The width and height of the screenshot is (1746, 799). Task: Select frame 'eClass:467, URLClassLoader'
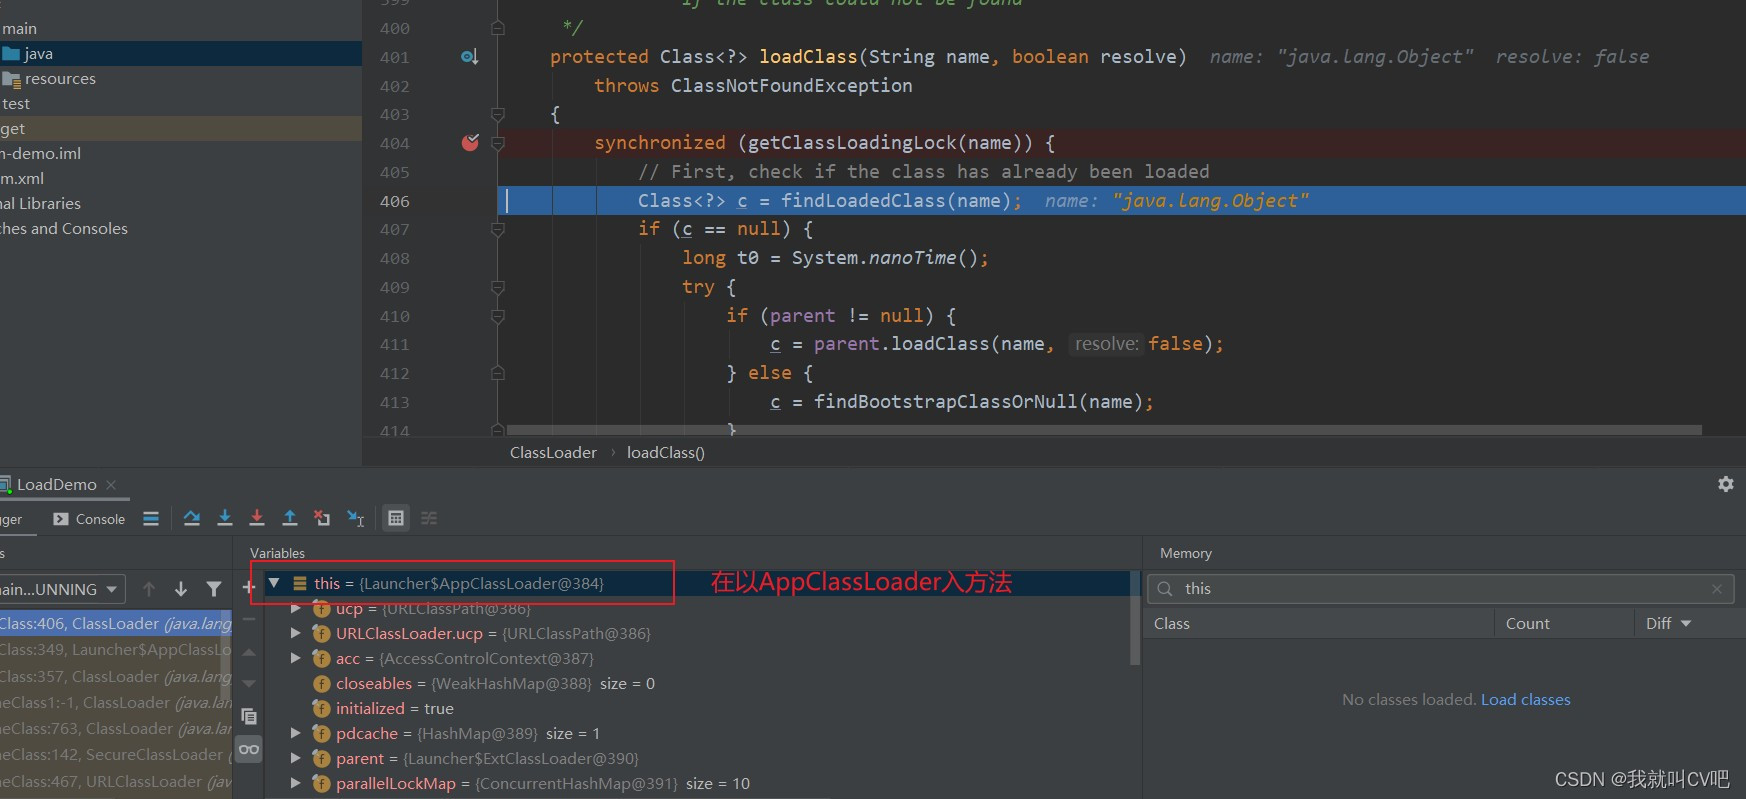pyautogui.click(x=116, y=781)
